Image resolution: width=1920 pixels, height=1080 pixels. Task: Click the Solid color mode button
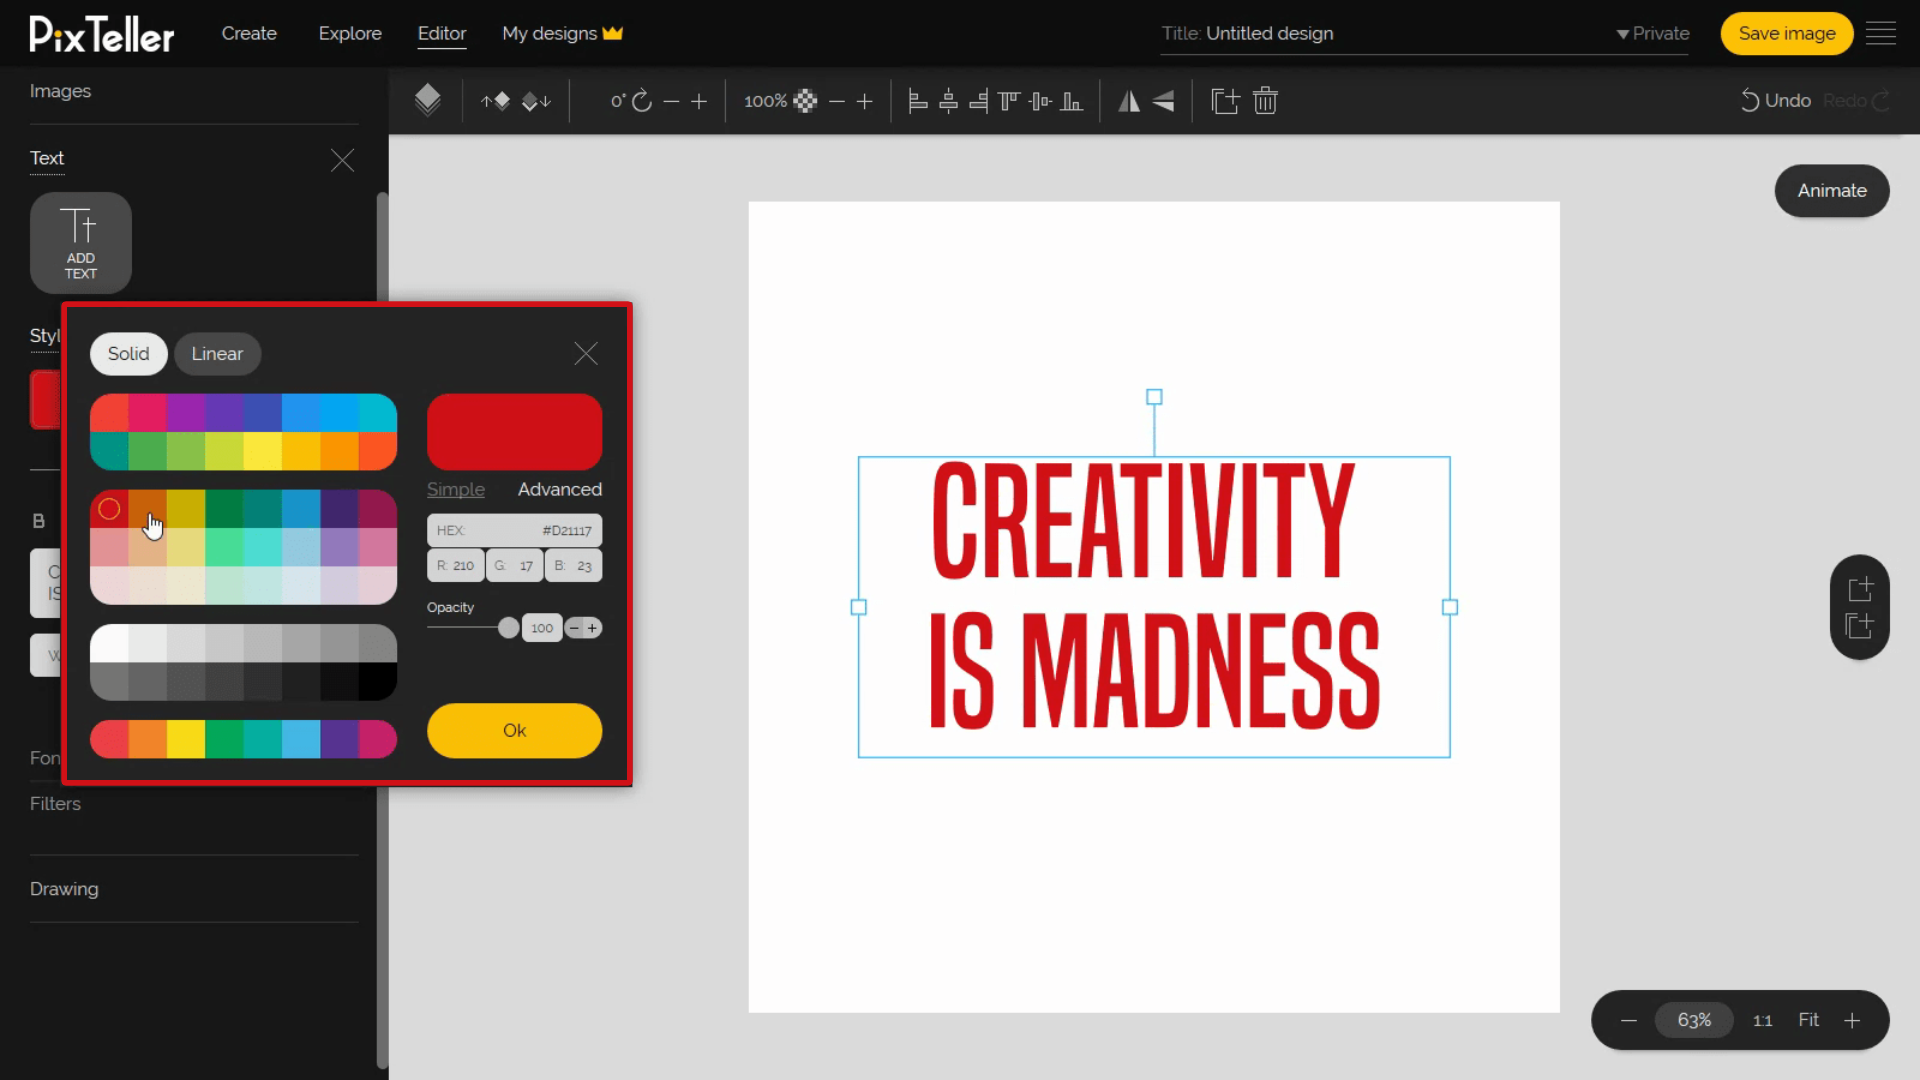click(128, 352)
